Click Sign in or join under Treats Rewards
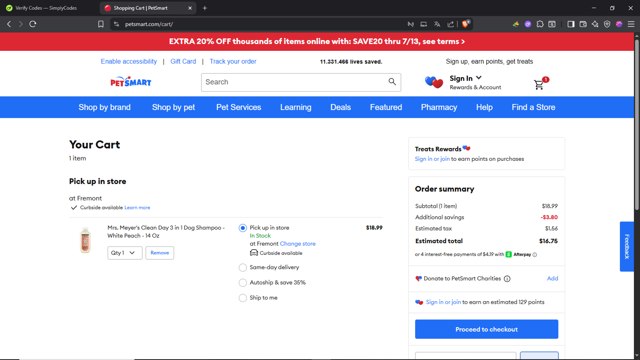The height and width of the screenshot is (360, 640). (432, 159)
